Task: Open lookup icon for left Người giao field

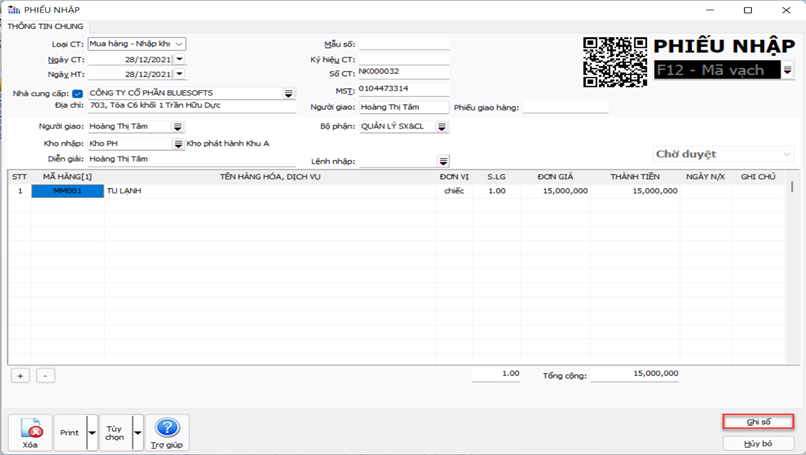Action: (177, 126)
